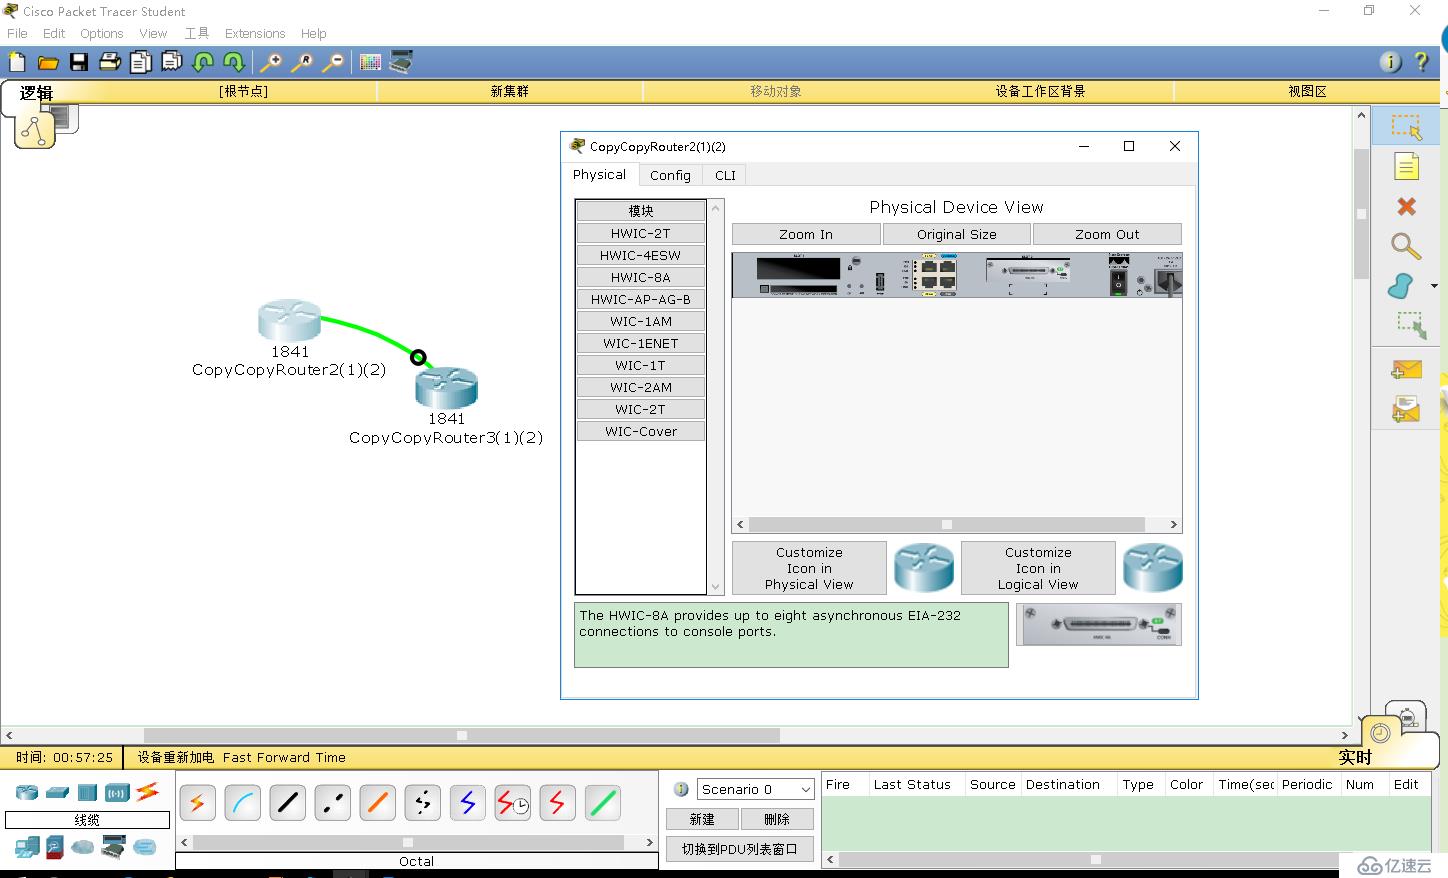1448x878 pixels.
Task: Click Fast Forward Time
Action: [x=284, y=757]
